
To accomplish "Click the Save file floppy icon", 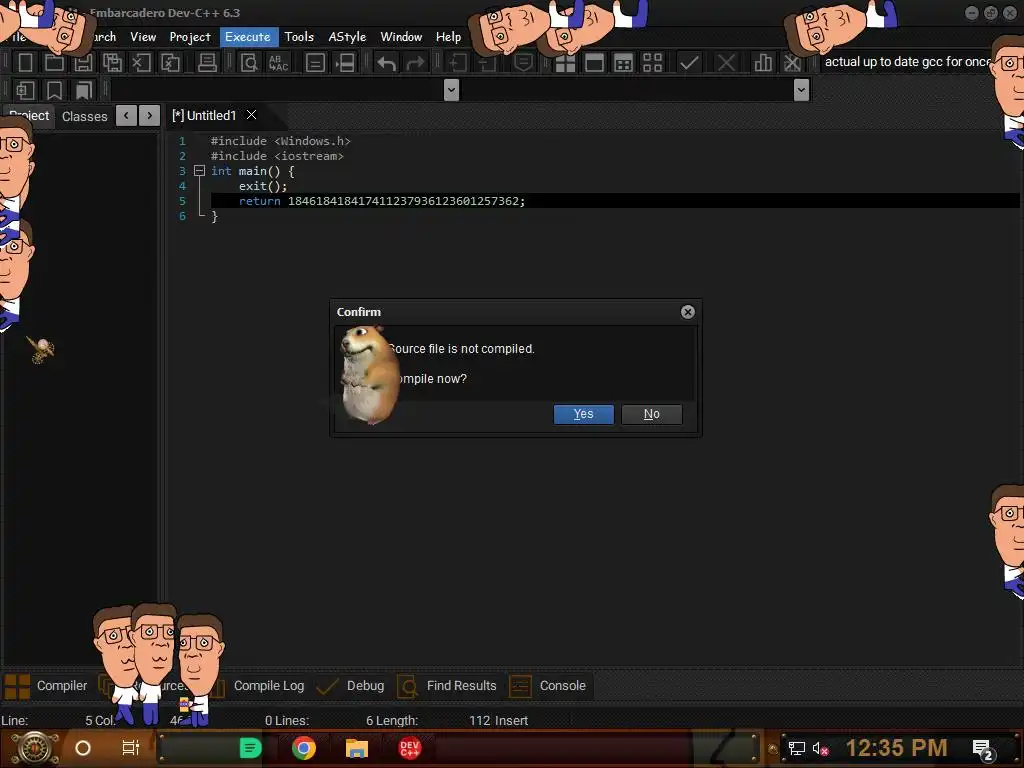I will click(83, 63).
